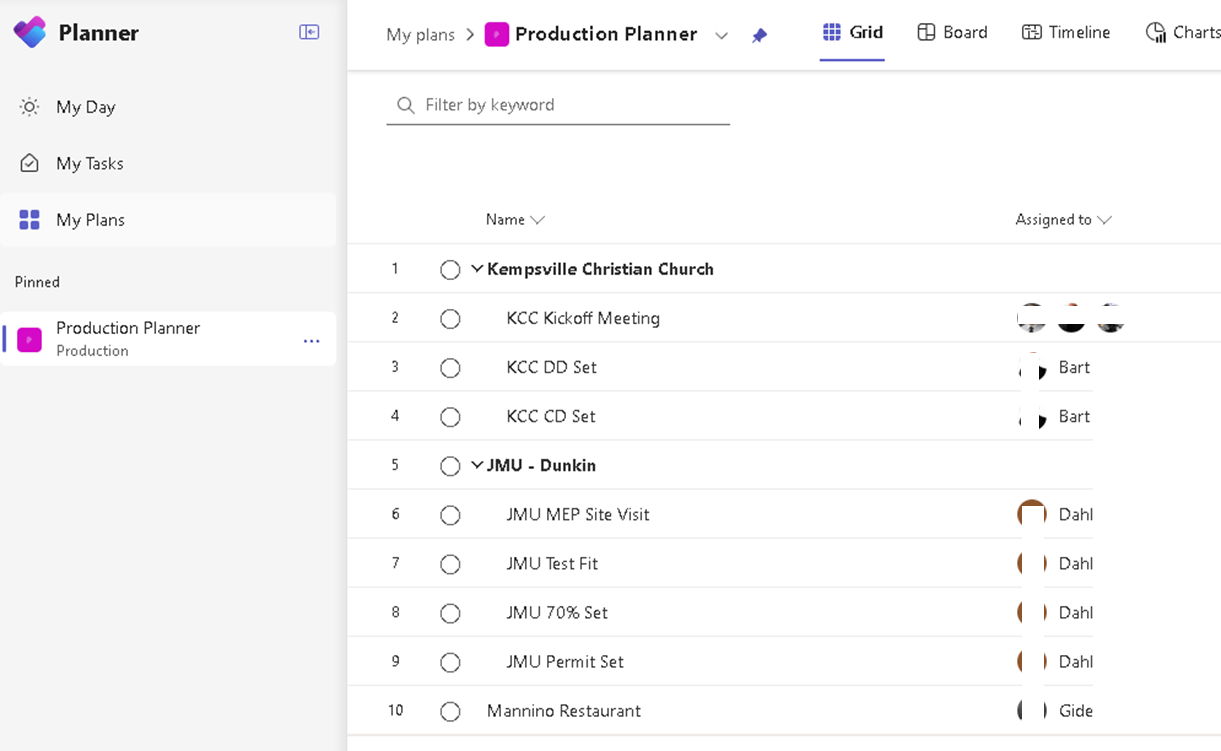
Task: Open My Tasks in sidebar
Action: tap(168, 163)
